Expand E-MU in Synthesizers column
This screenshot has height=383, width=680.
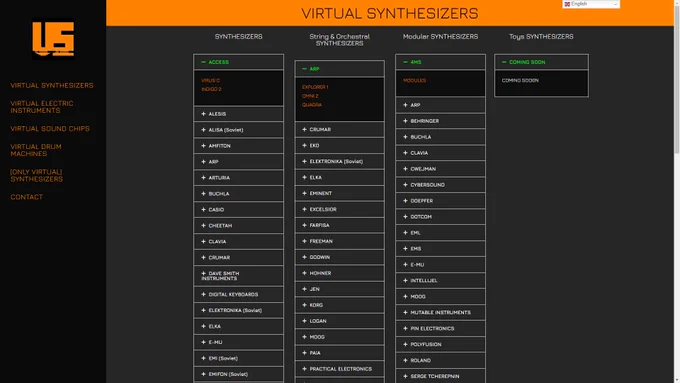(x=239, y=342)
